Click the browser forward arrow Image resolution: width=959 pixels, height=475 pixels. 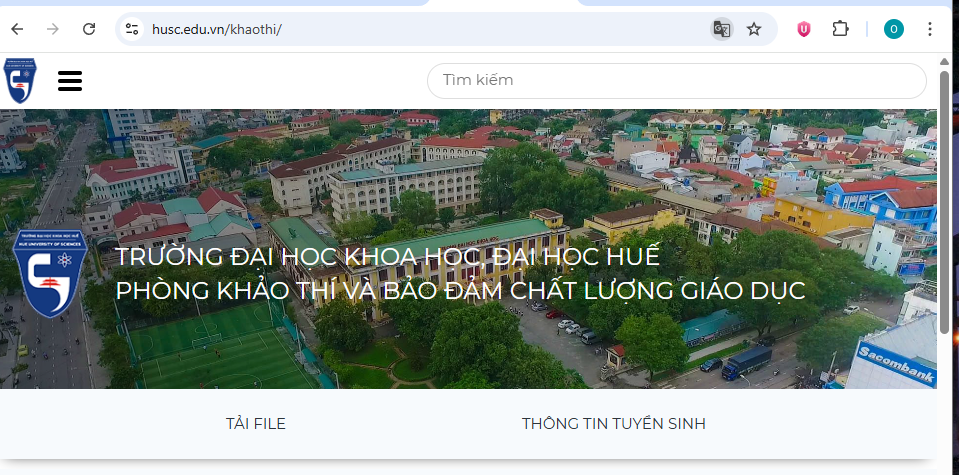coord(53,29)
